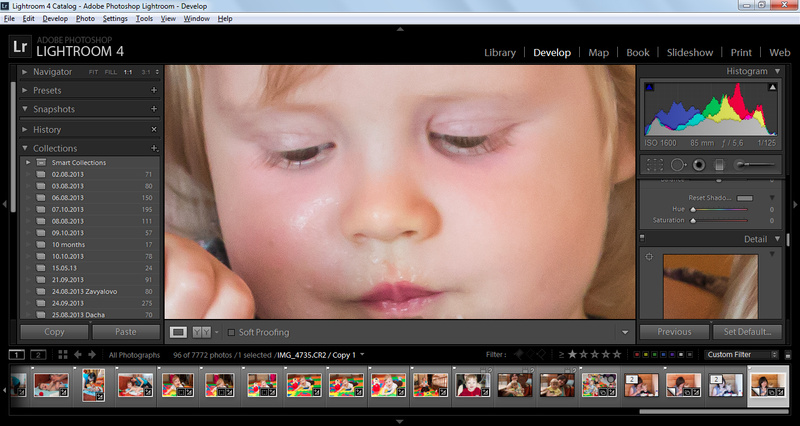Viewport: 800px width, 426px height.
Task: Select the Crop Overlay tool
Action: (x=655, y=164)
